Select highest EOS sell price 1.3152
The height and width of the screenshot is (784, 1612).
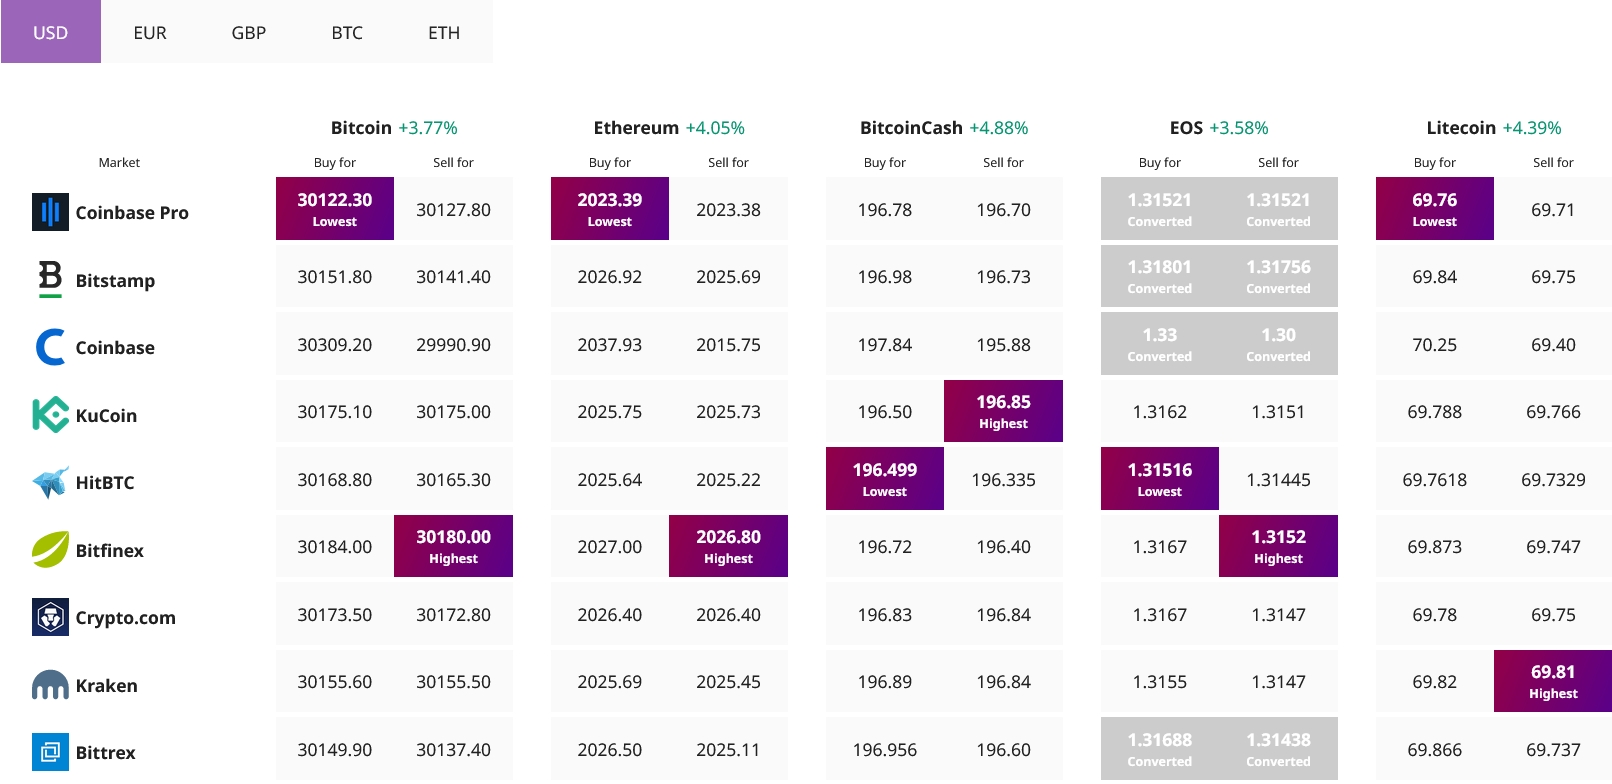pos(1278,546)
